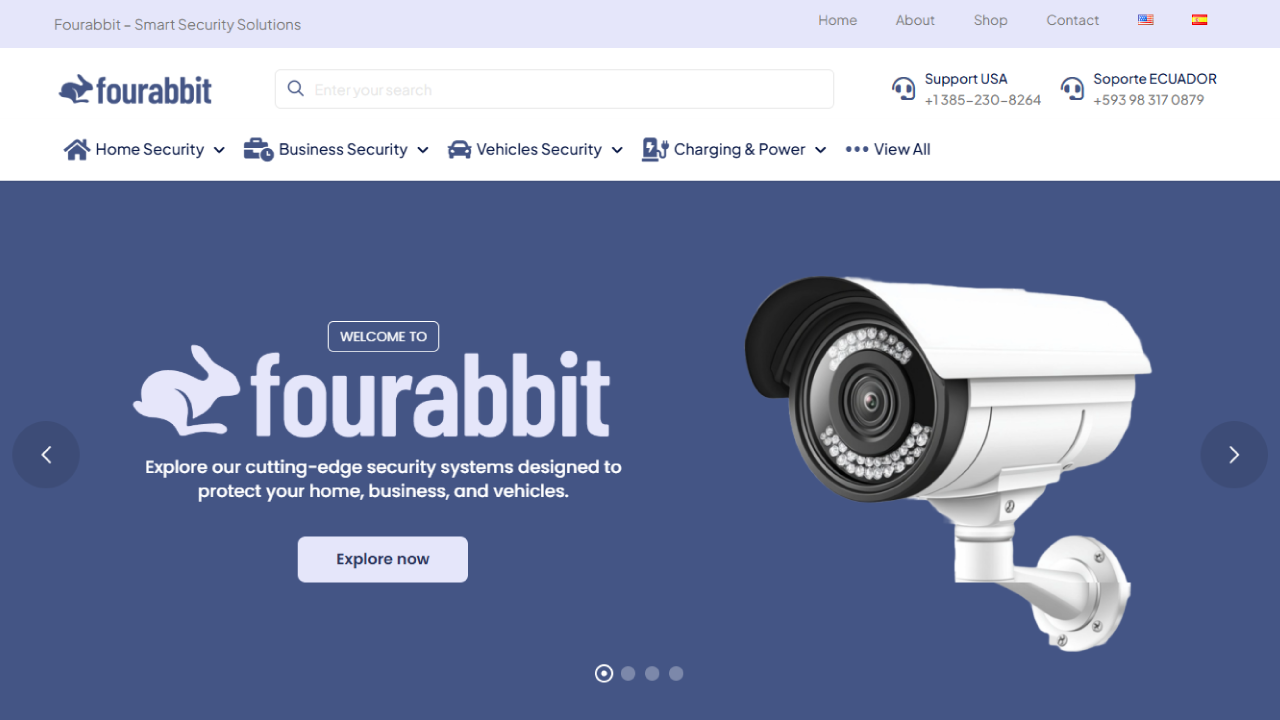Click the briefcase icon beside Business Security
This screenshot has height=720, width=1280.
pyautogui.click(x=258, y=149)
